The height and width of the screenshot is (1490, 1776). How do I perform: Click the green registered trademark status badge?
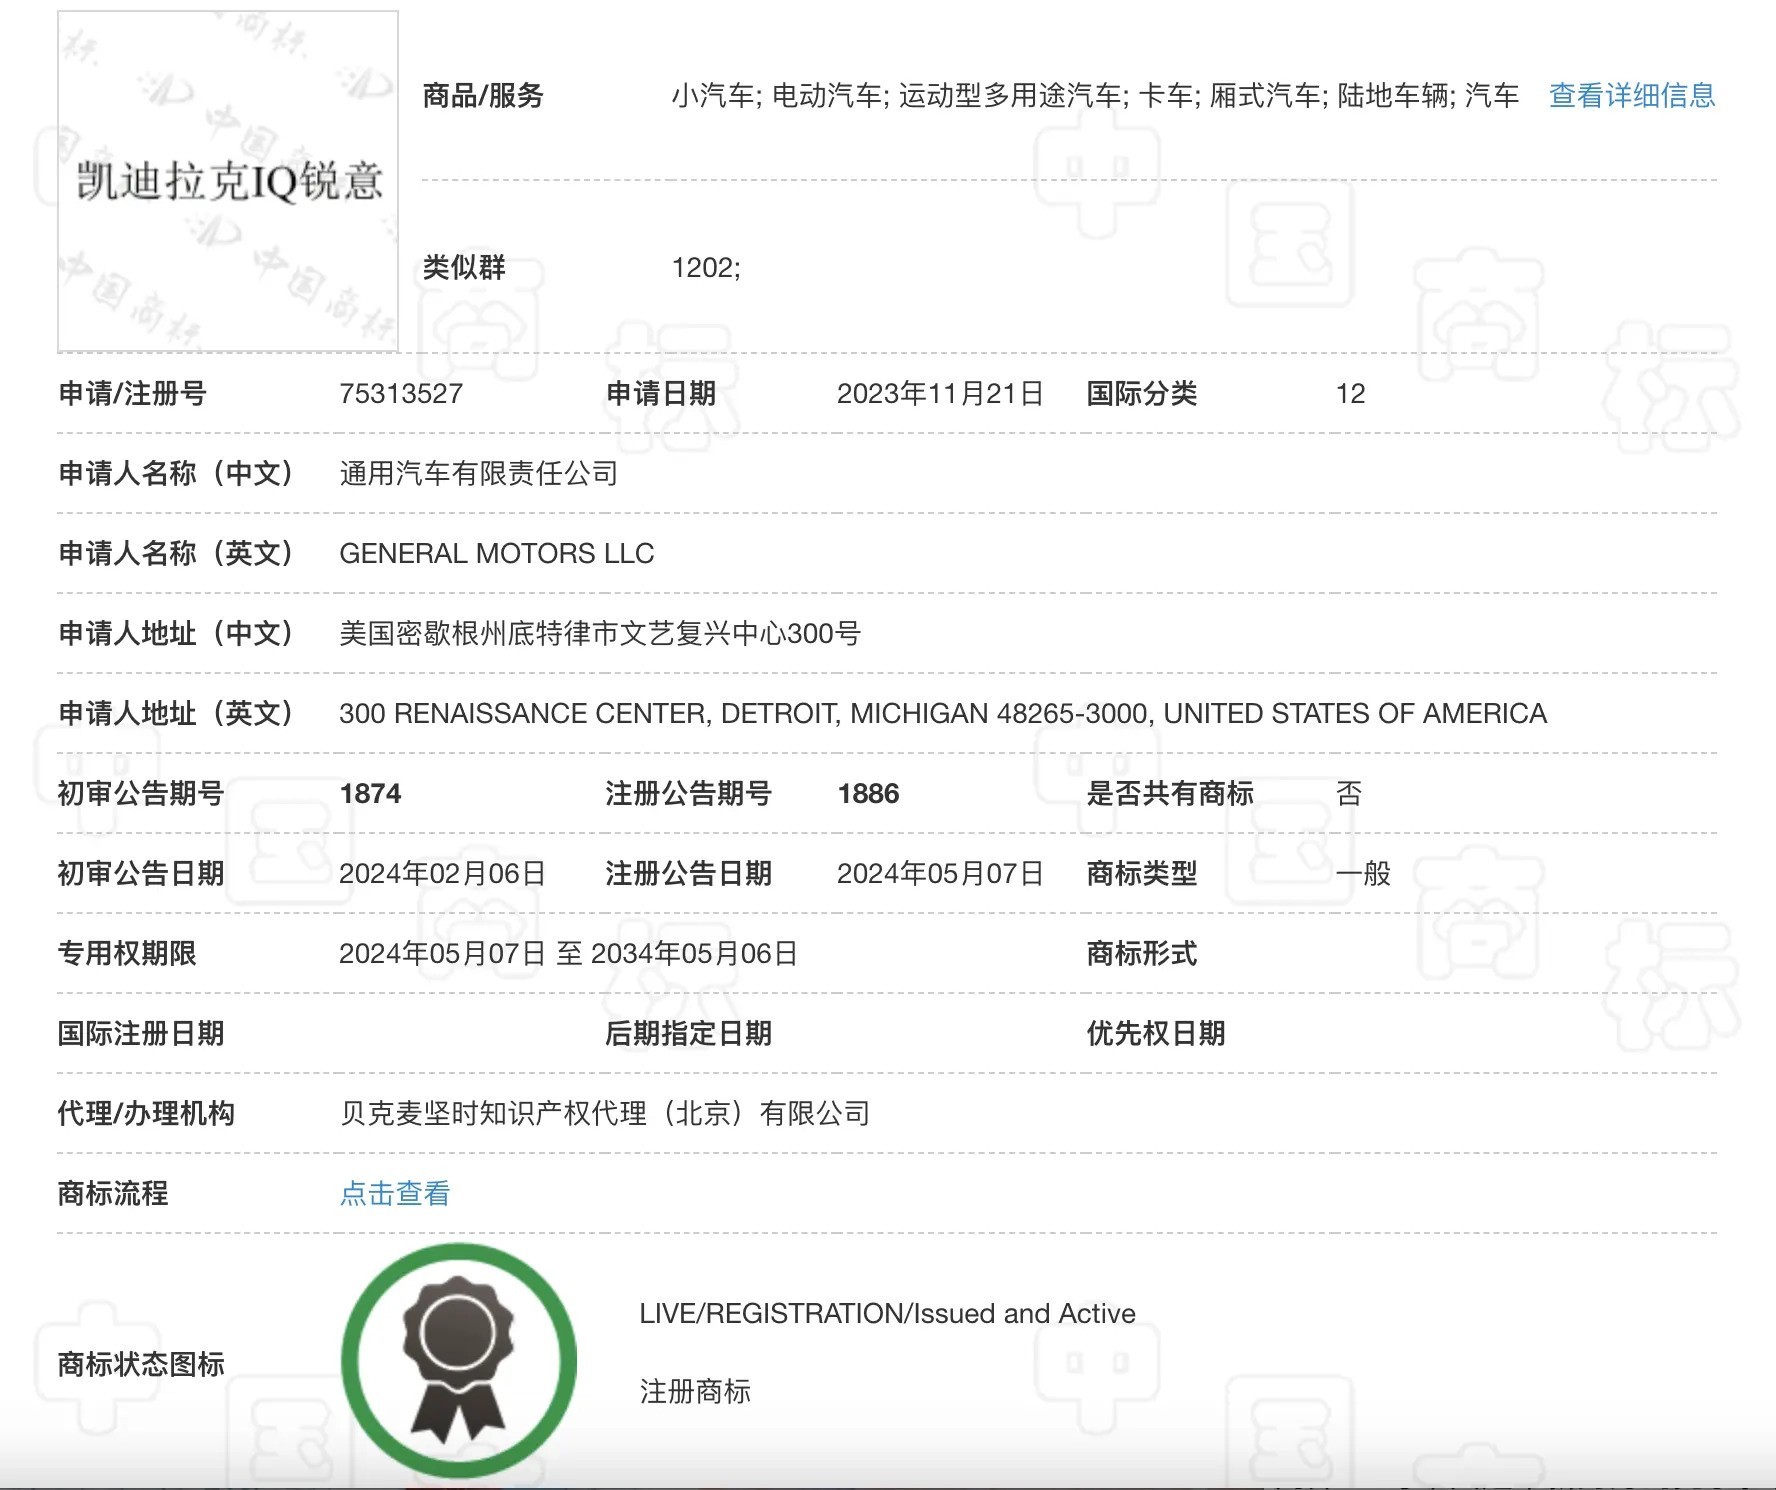coord(459,1360)
